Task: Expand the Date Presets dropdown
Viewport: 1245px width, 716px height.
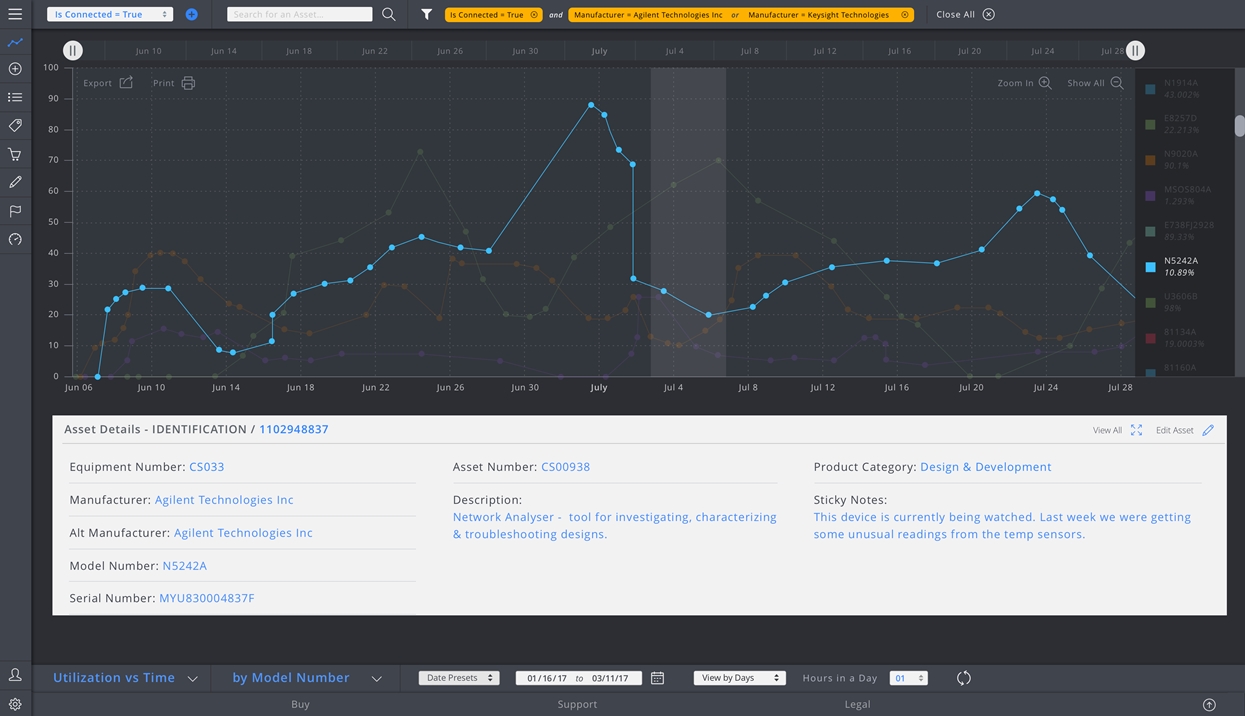Action: tap(459, 678)
